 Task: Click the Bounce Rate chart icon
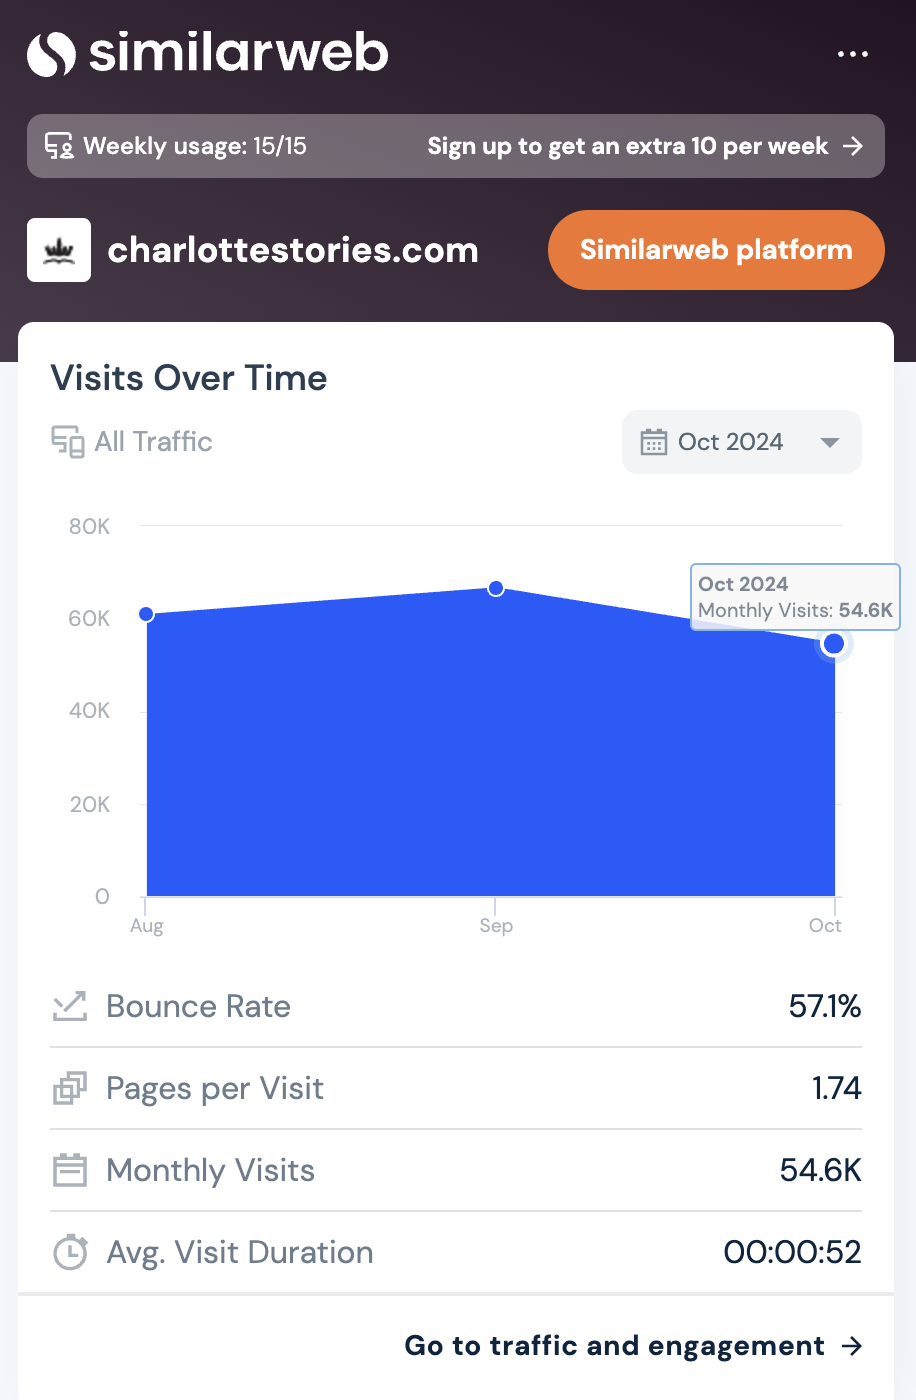click(70, 1006)
